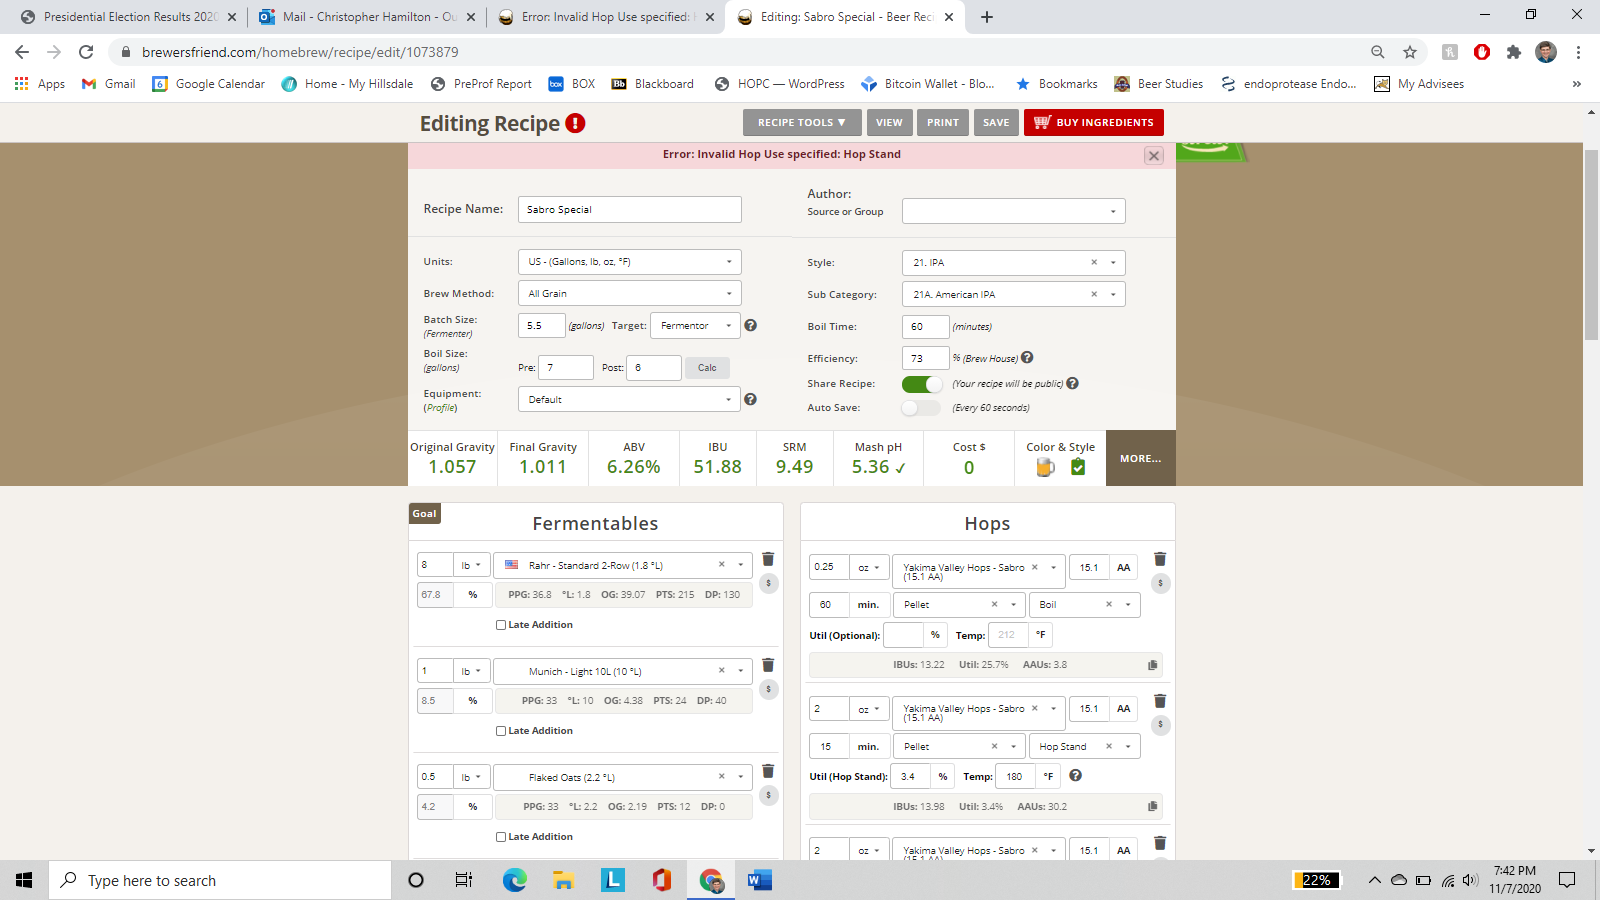
Task: Open cost for the 0.25 oz Sabro hop
Action: coord(1160,583)
